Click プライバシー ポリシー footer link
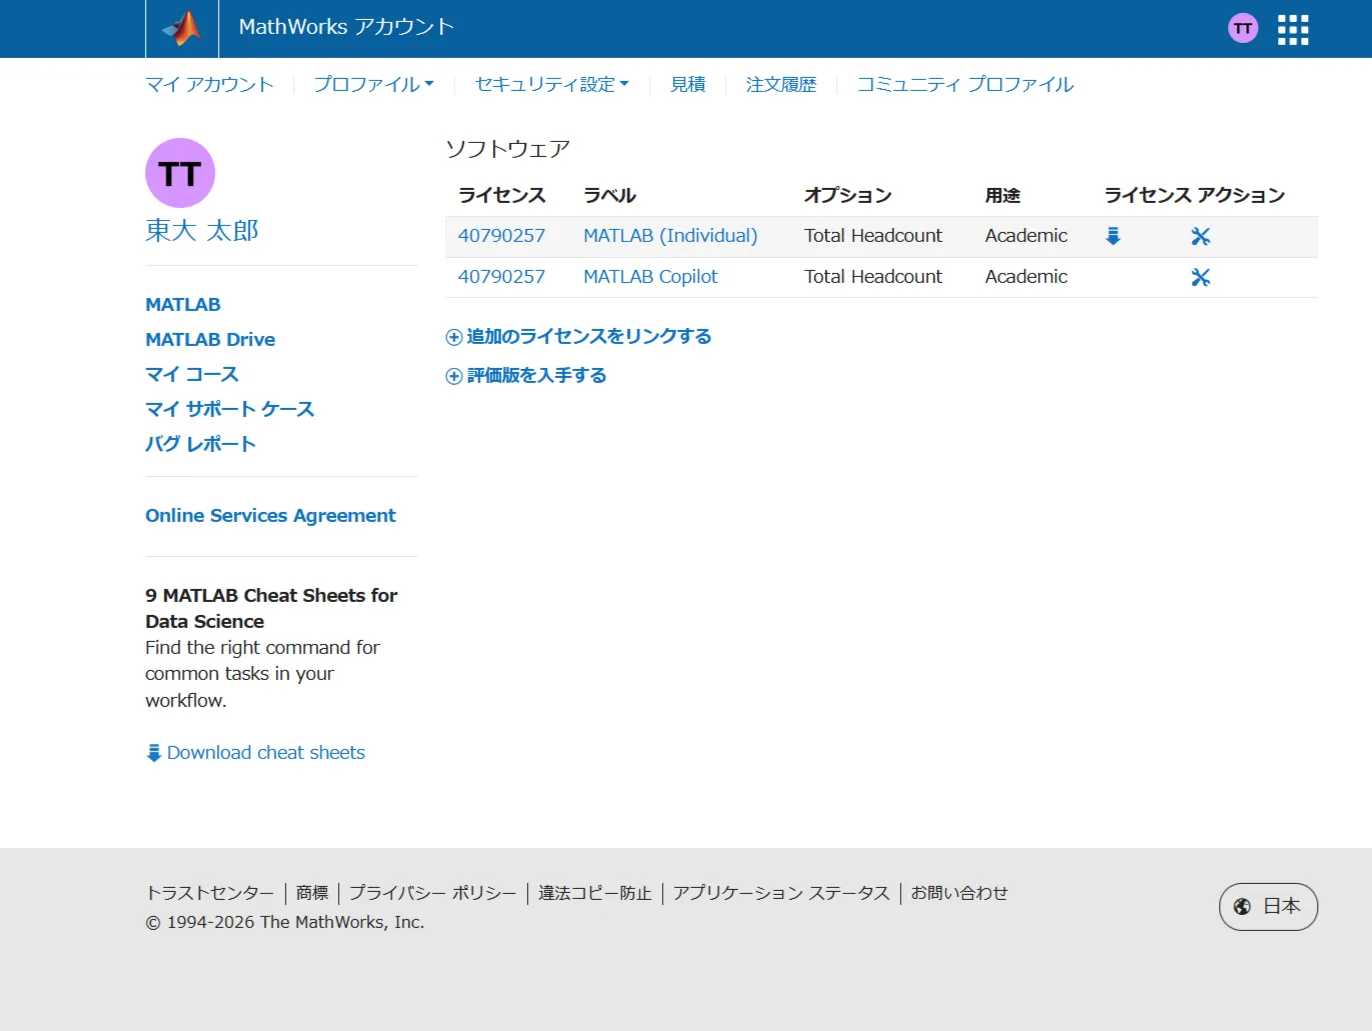The image size is (1372, 1031). pos(432,893)
